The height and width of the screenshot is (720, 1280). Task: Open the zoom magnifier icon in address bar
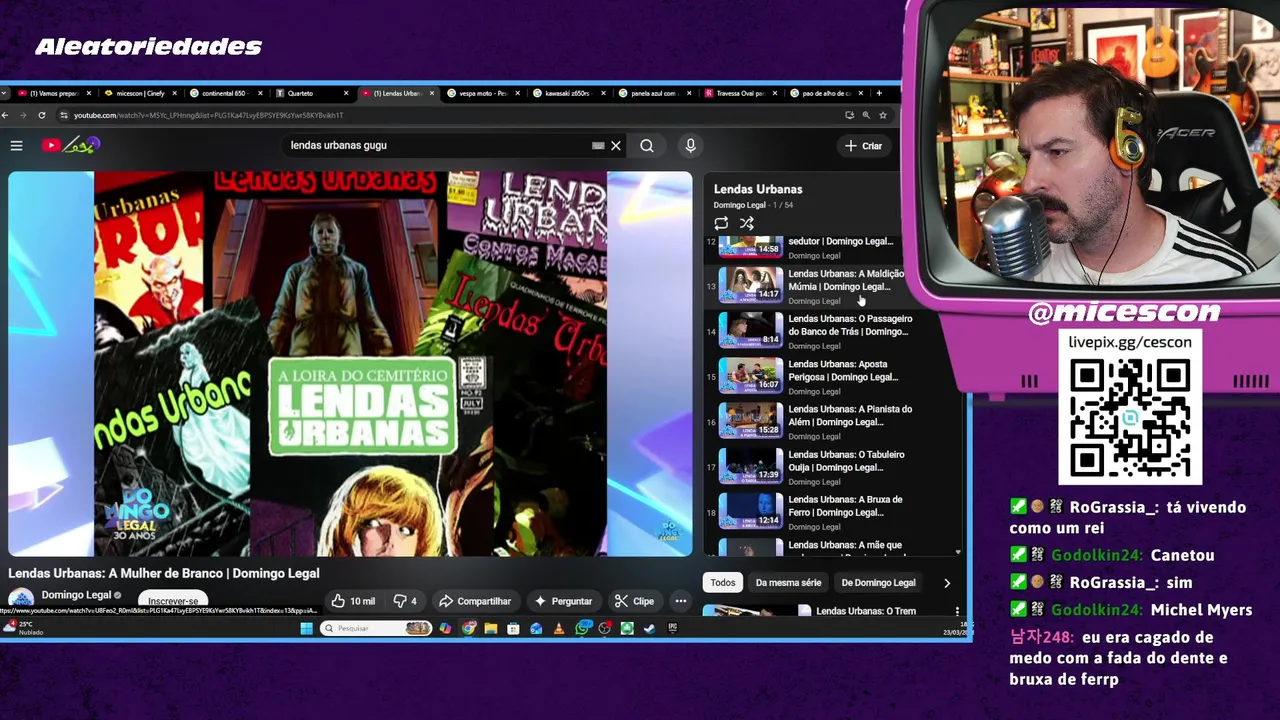tap(866, 115)
